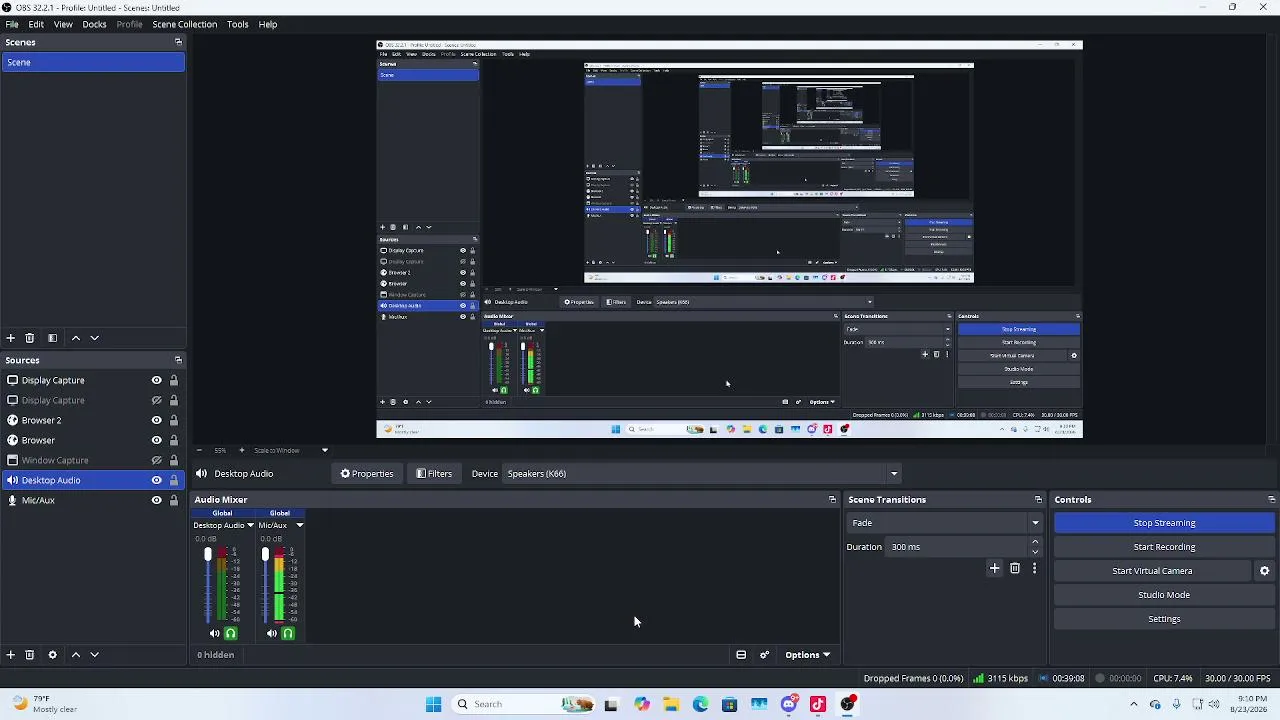Select the Browser 2 source row

tap(93, 420)
